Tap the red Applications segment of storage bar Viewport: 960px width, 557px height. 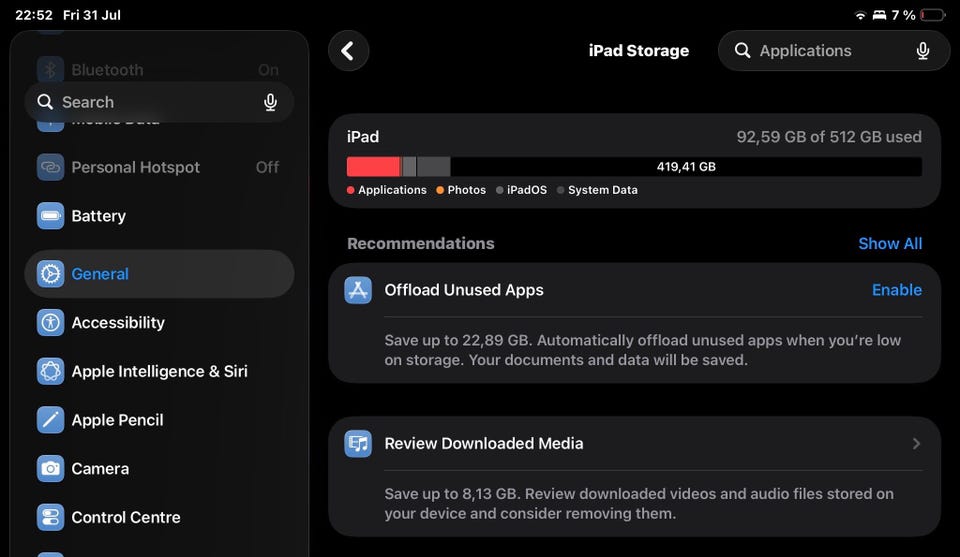[x=373, y=166]
